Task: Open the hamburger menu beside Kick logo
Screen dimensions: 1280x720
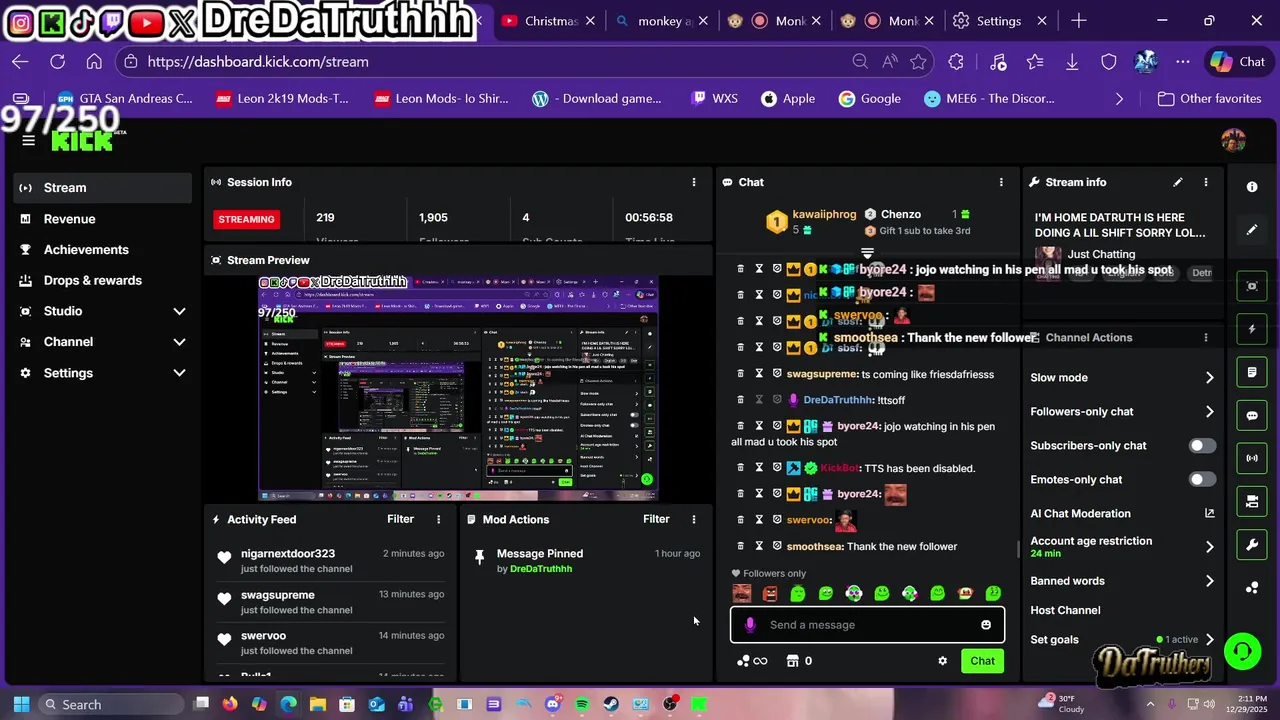Action: [28, 140]
